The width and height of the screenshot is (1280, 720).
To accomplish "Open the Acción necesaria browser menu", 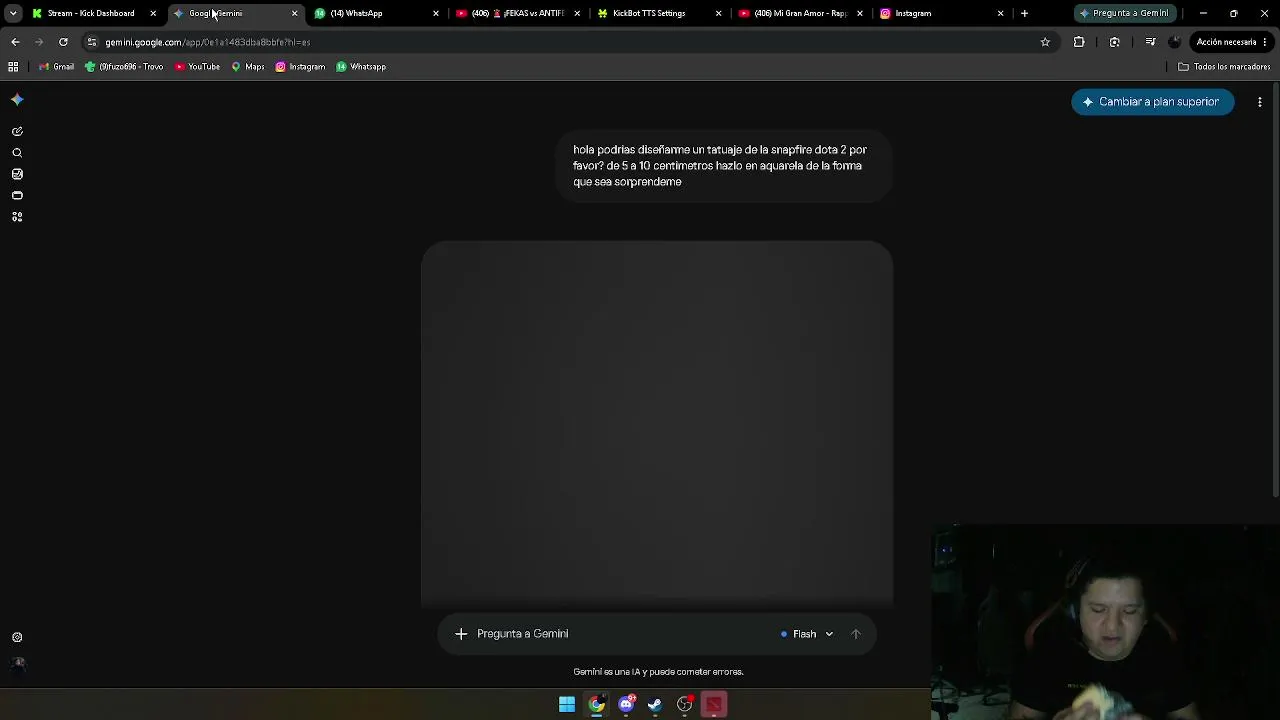I will click(x=1232, y=42).
